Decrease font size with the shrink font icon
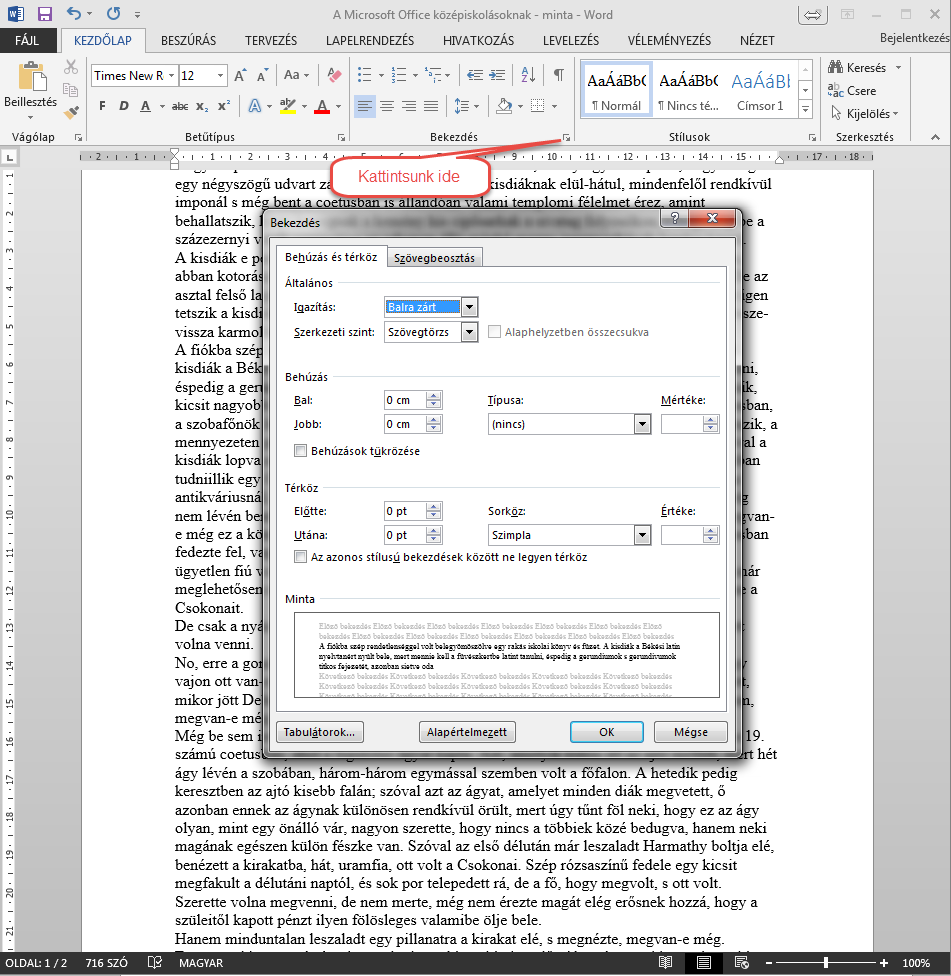Viewport: 951px width, 976px height. (x=262, y=76)
